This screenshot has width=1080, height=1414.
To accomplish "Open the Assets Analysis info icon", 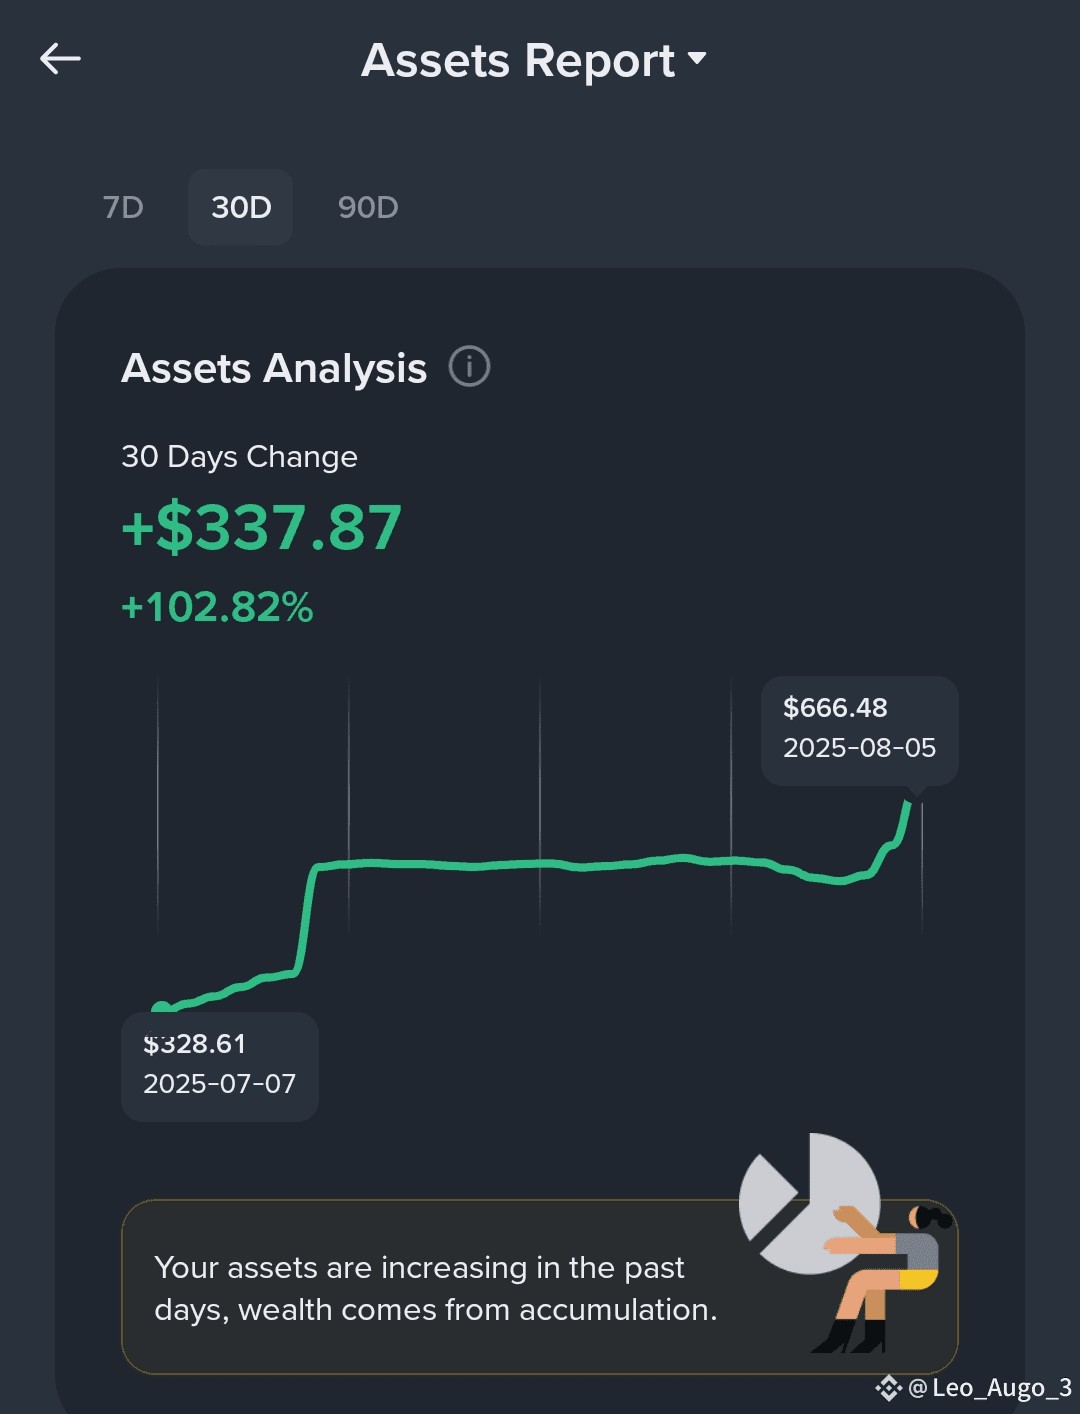I will [469, 366].
